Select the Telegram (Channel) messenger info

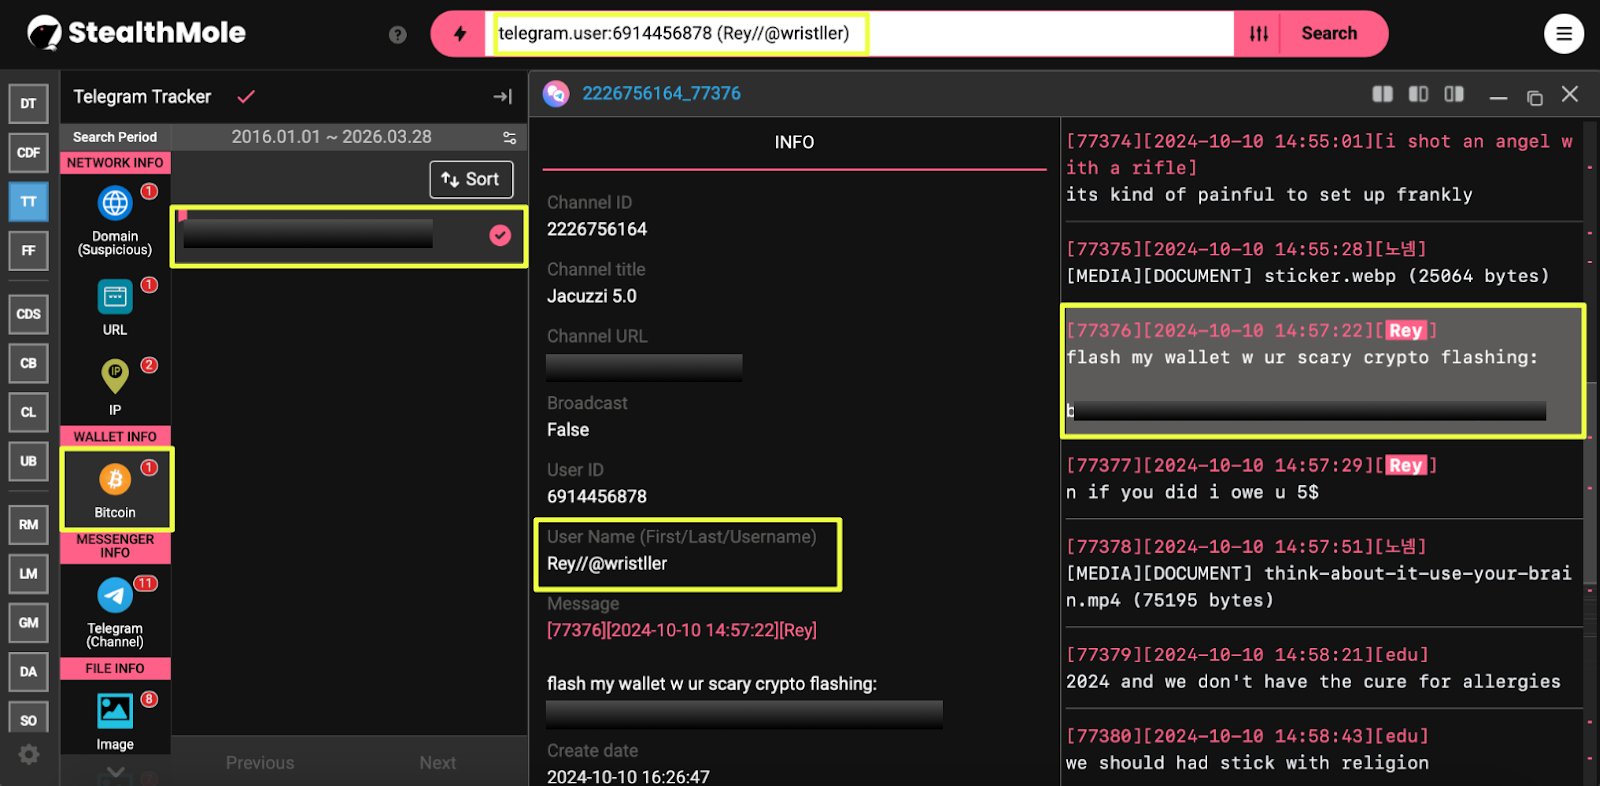(115, 596)
